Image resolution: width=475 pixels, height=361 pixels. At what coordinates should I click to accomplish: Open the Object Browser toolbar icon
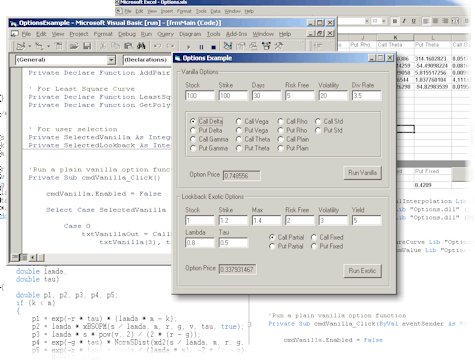[x=266, y=46]
